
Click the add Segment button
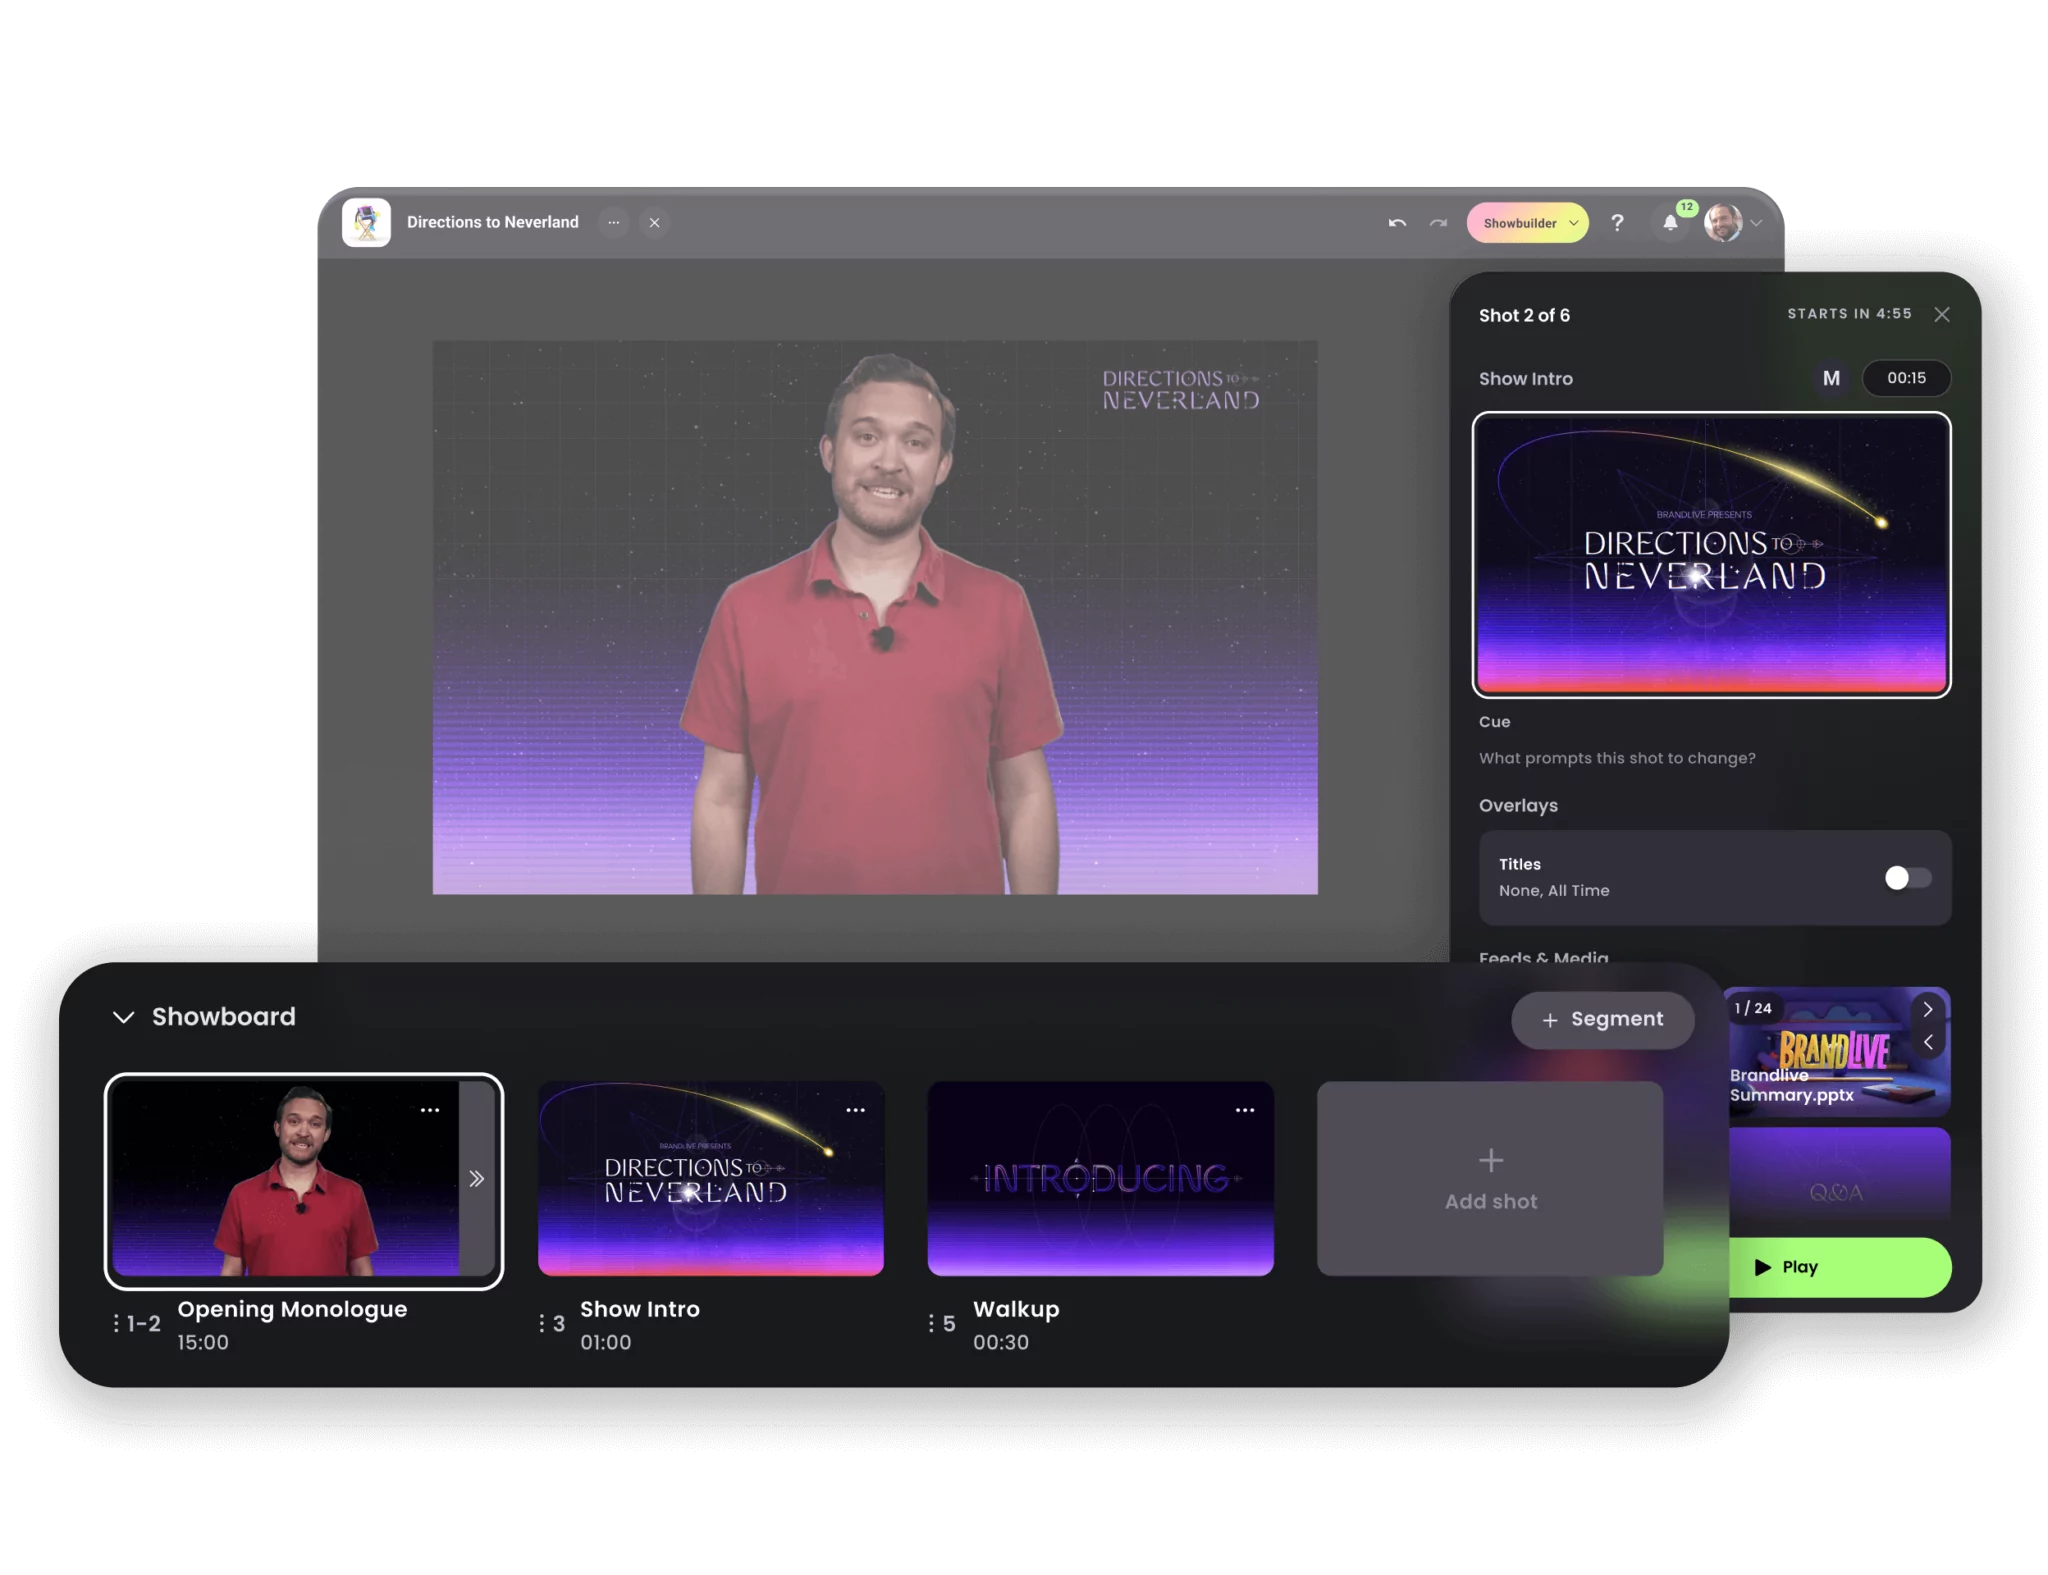[x=1602, y=1019]
